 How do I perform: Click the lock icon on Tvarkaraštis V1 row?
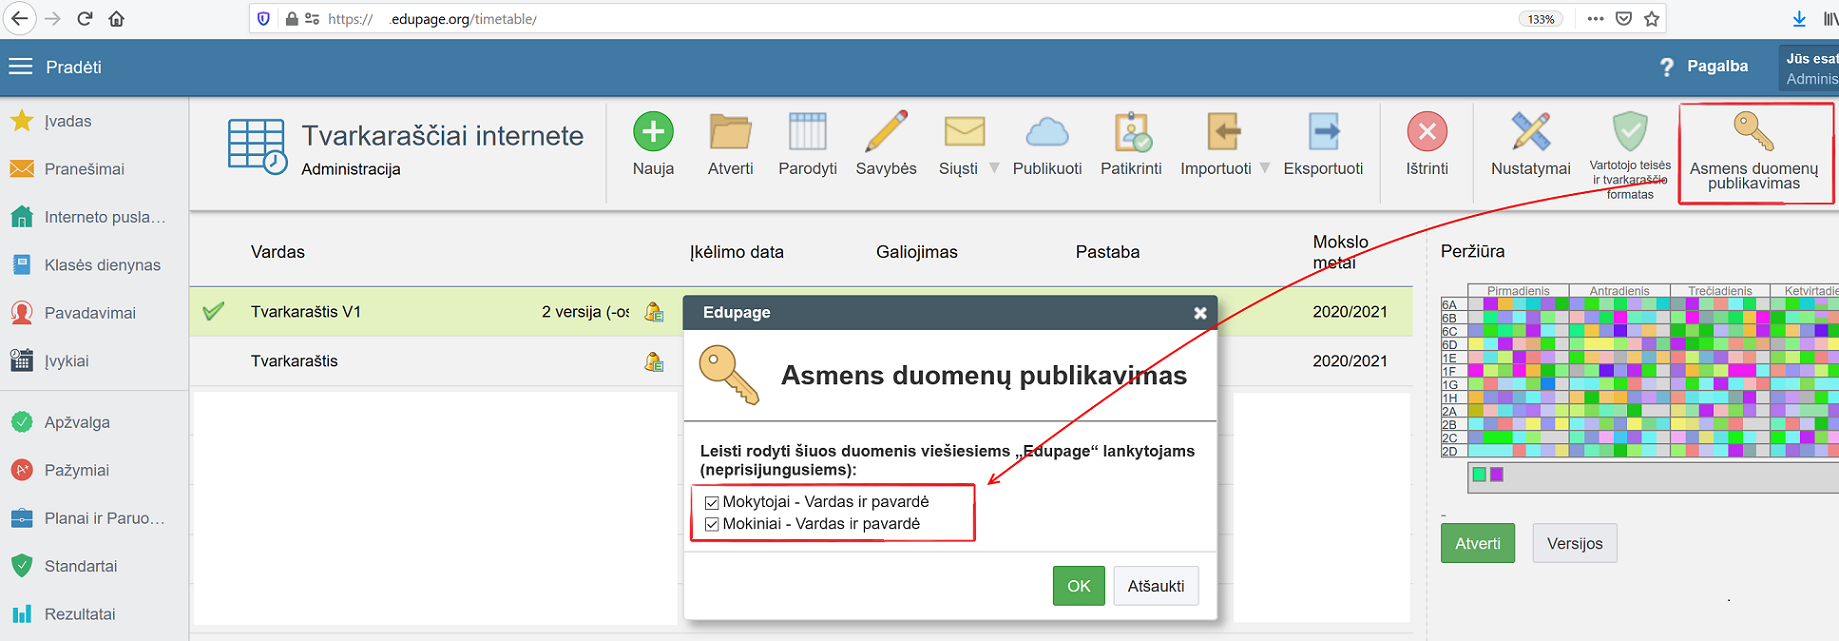pos(654,311)
